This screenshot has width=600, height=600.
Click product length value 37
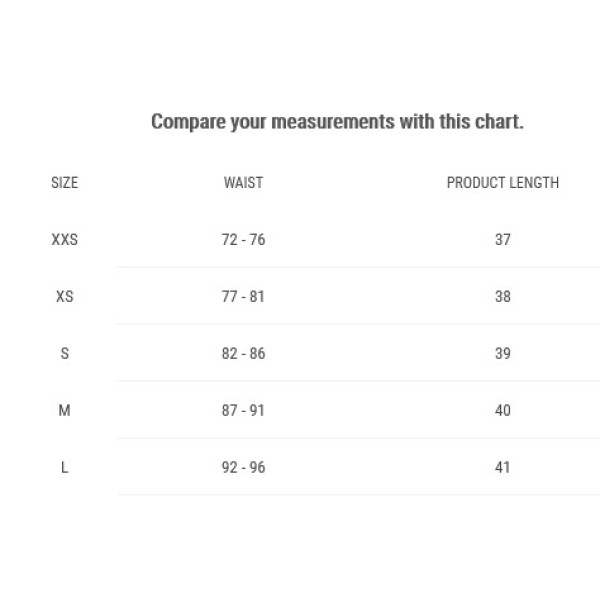(x=503, y=240)
